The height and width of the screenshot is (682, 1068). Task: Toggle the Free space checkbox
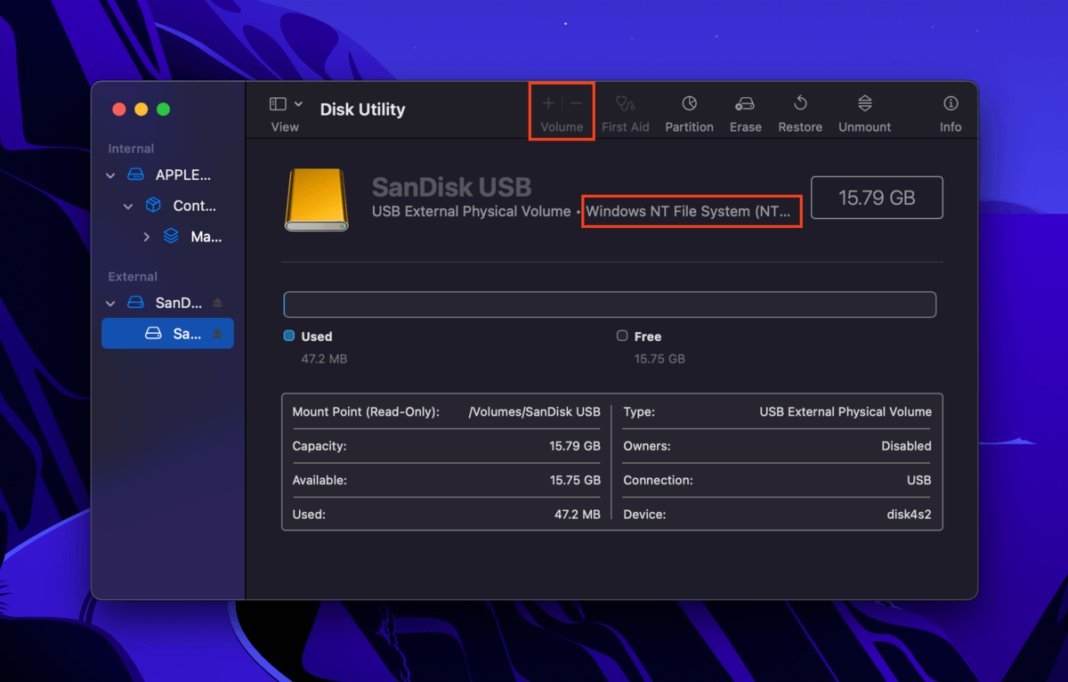(622, 336)
